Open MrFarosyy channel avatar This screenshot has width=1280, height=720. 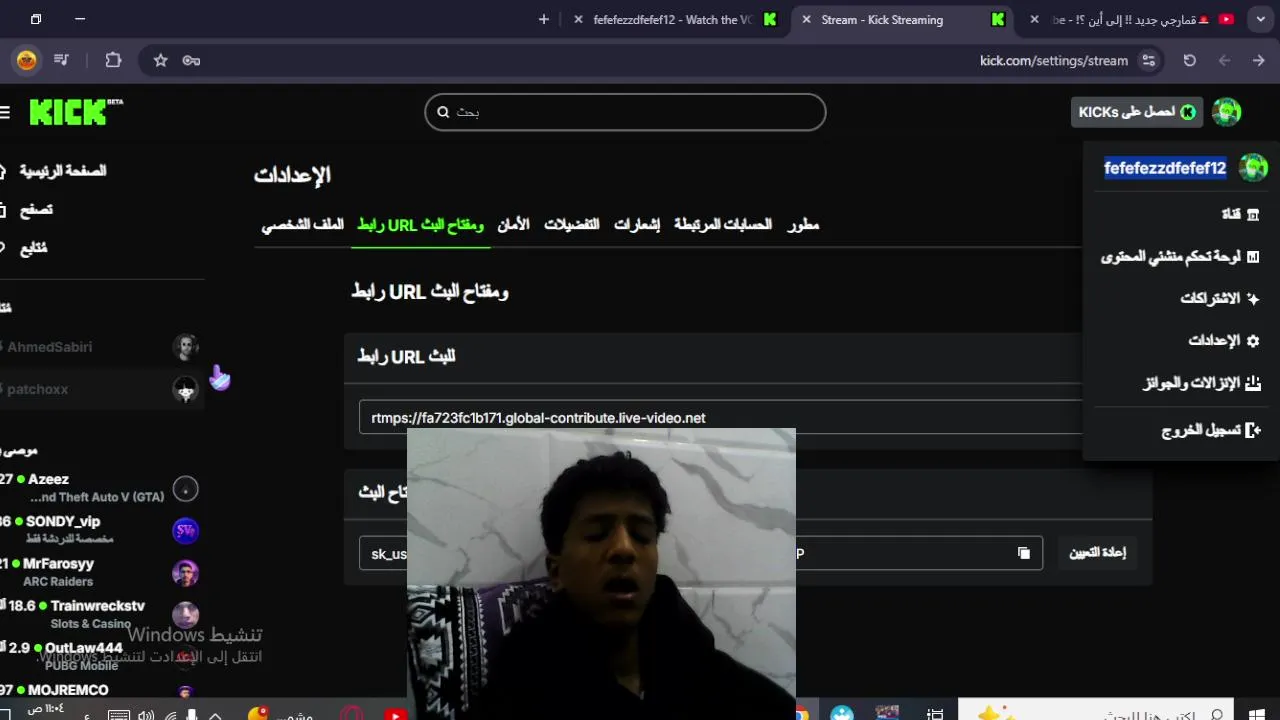tap(185, 573)
